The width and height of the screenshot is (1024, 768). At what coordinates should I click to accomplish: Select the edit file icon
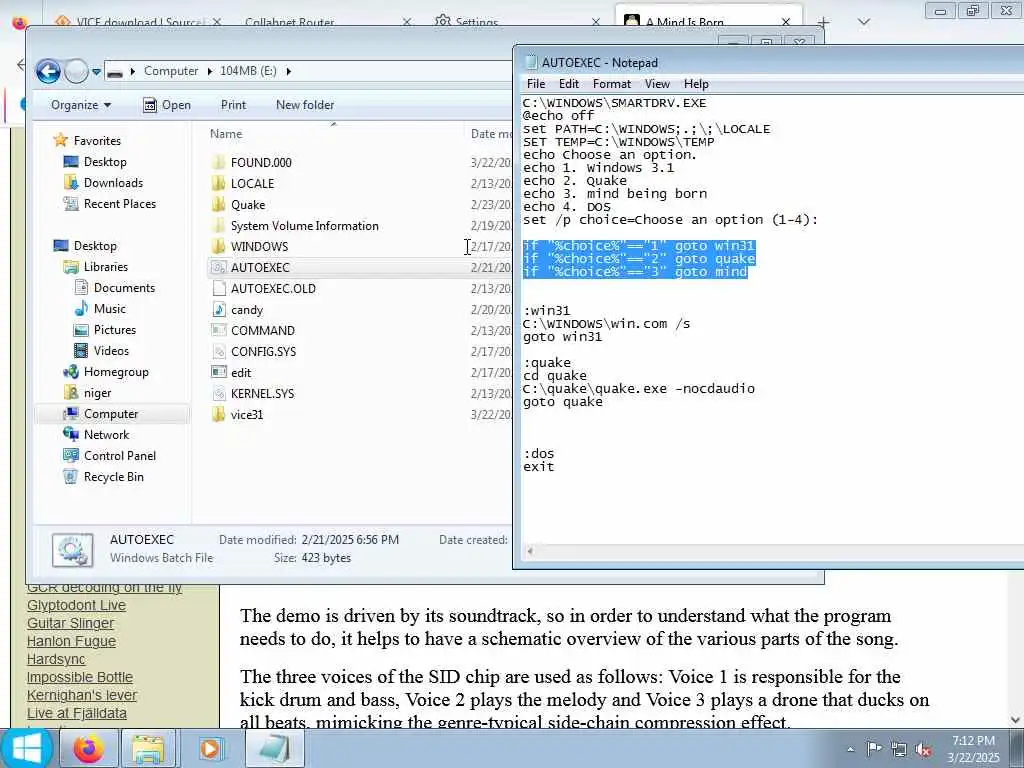(219, 372)
